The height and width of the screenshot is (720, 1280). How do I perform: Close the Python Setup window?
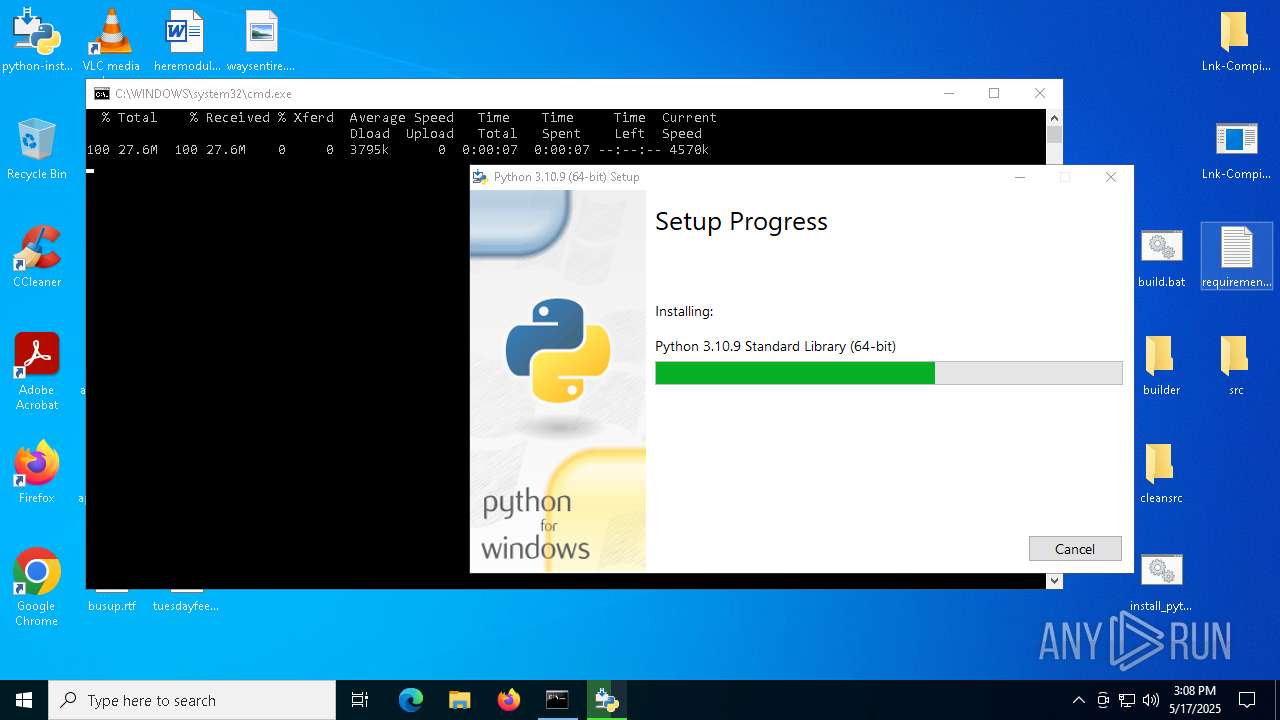click(x=1111, y=177)
